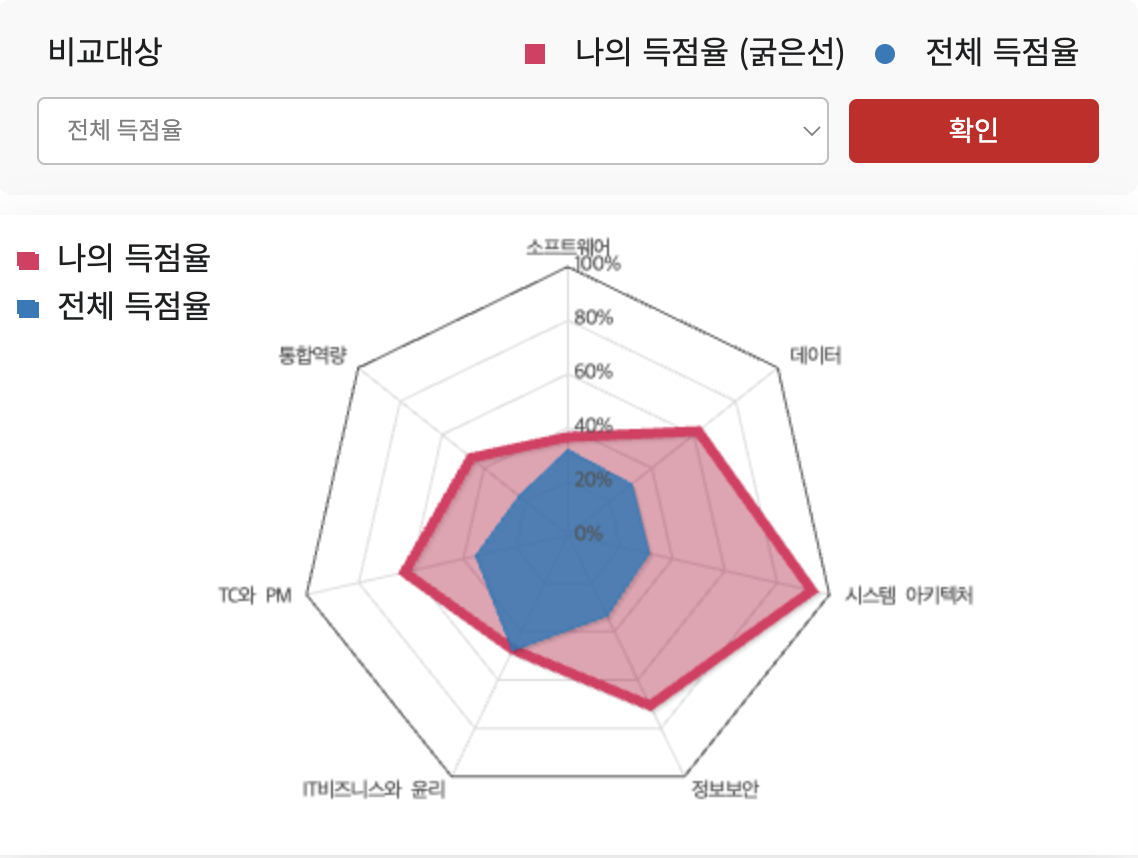Open the 전체 득점율 comparison dropdown
Viewport: 1138px width, 858px height.
(433, 131)
